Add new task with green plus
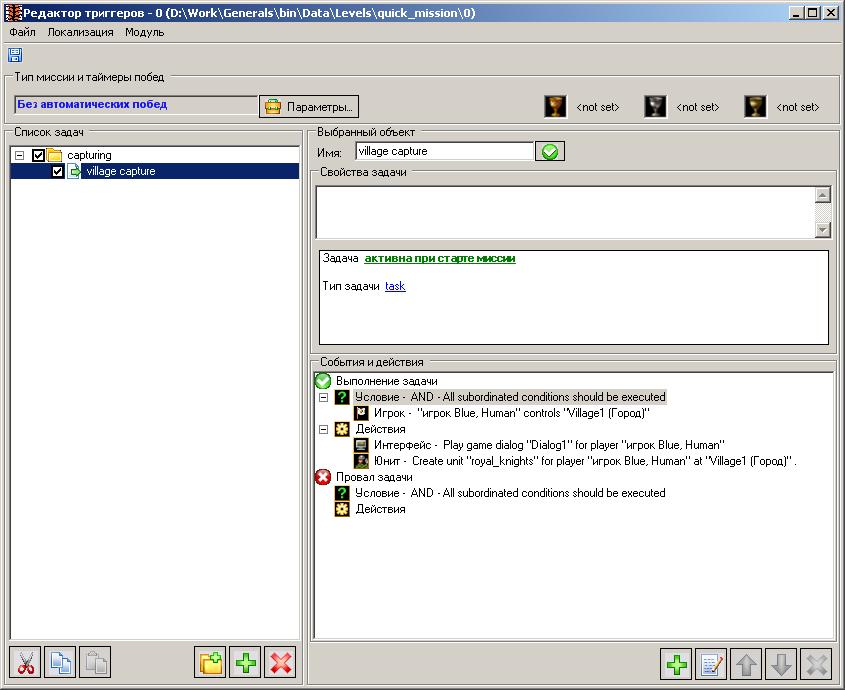 pyautogui.click(x=245, y=662)
